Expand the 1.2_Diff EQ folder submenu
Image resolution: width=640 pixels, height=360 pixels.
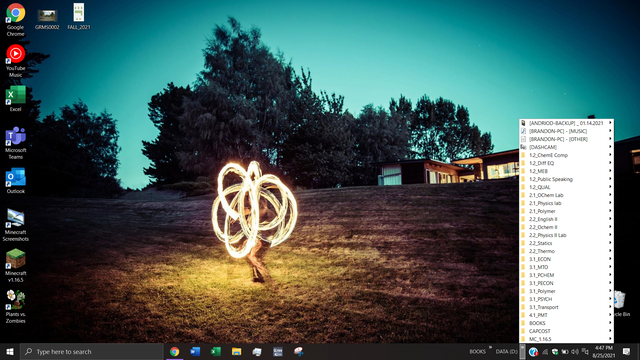[x=566, y=163]
